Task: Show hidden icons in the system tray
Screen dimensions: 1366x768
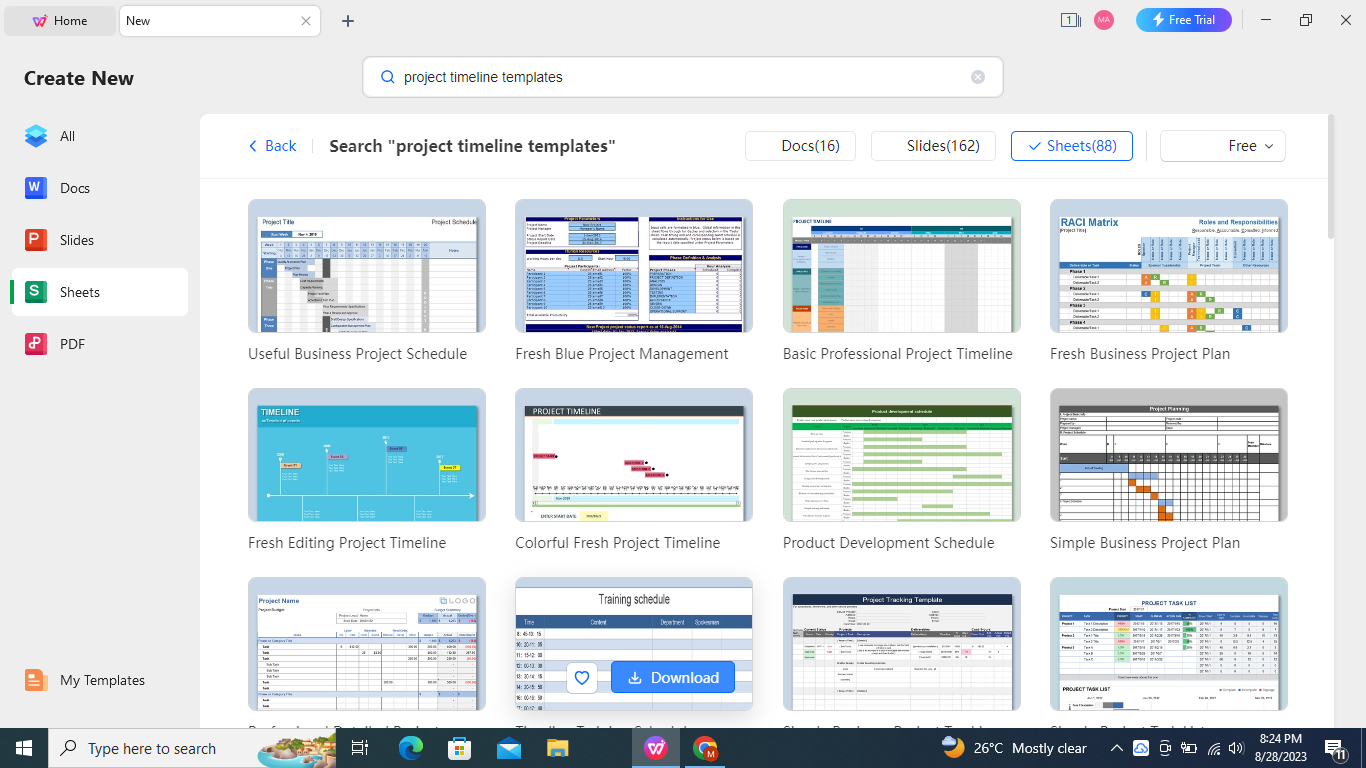Action: (1116, 748)
